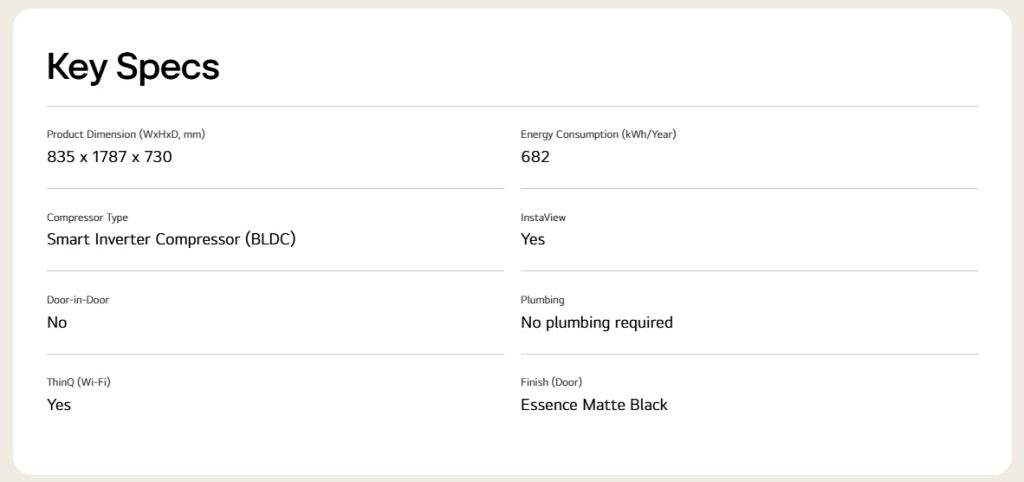Select the 835 x 1787 x 730 value

[109, 156]
